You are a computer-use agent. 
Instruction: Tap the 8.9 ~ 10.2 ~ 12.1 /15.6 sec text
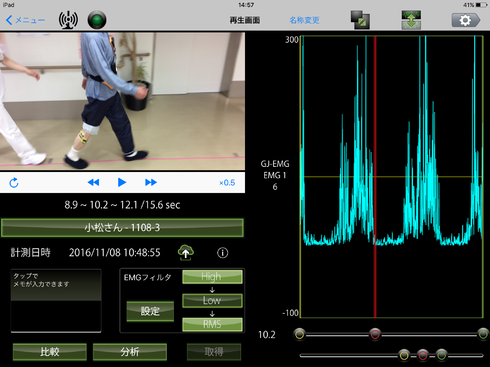[x=122, y=205]
